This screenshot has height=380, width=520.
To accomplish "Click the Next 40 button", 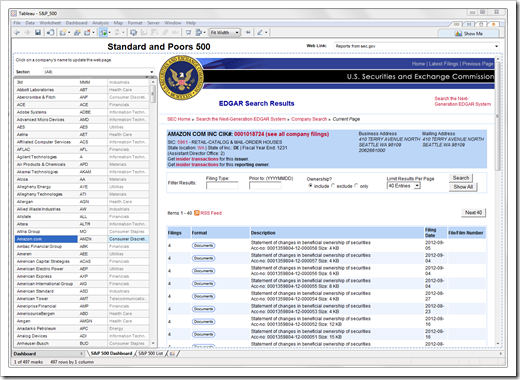I will click(x=473, y=213).
